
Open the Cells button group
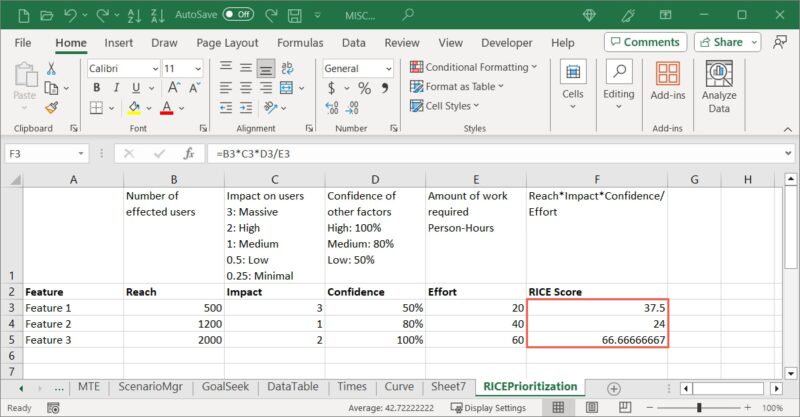coord(573,85)
